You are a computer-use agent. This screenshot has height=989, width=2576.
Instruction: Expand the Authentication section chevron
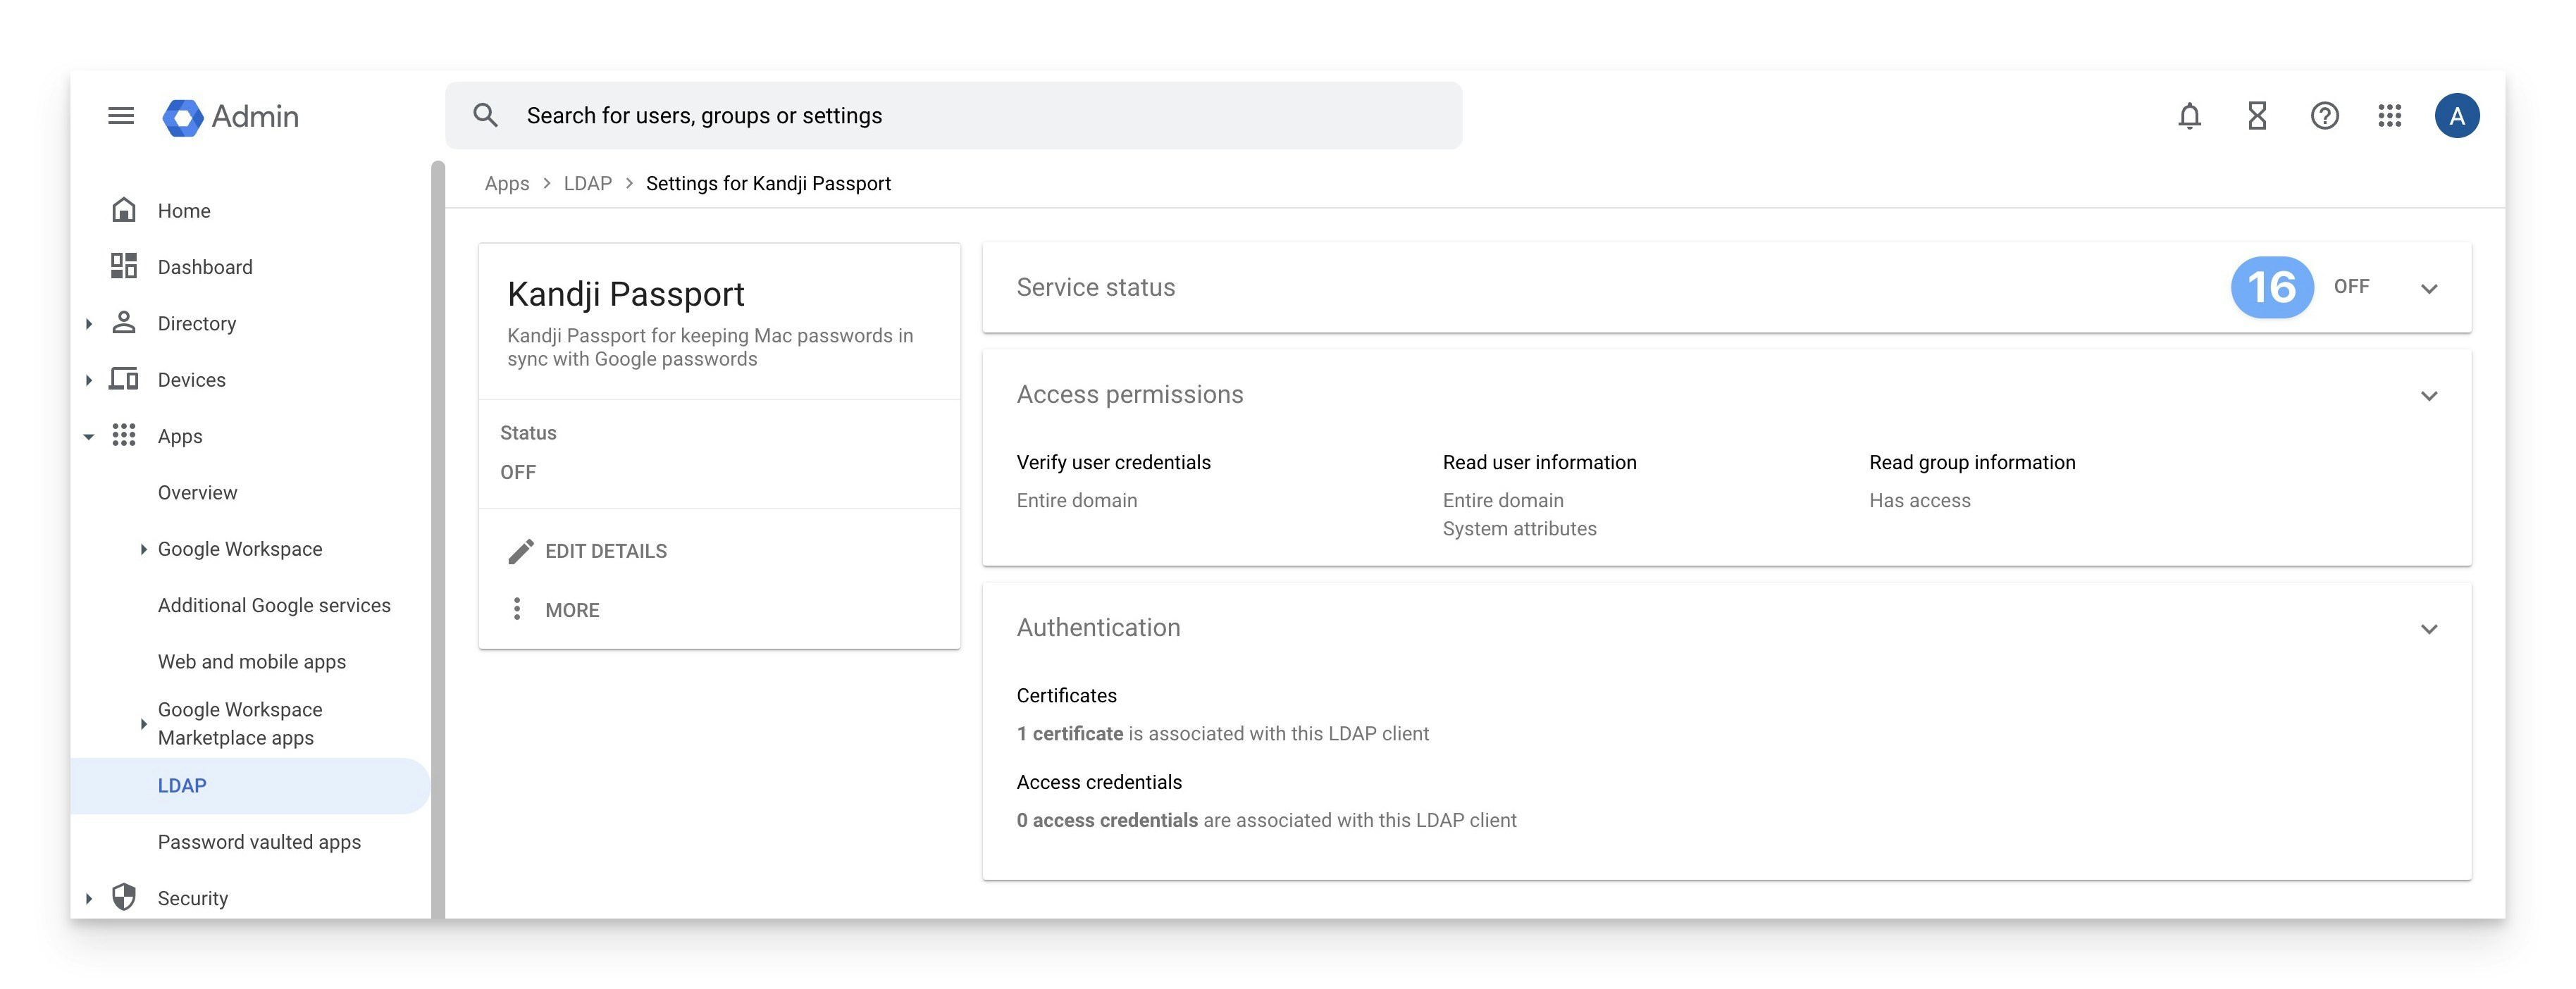[2428, 629]
